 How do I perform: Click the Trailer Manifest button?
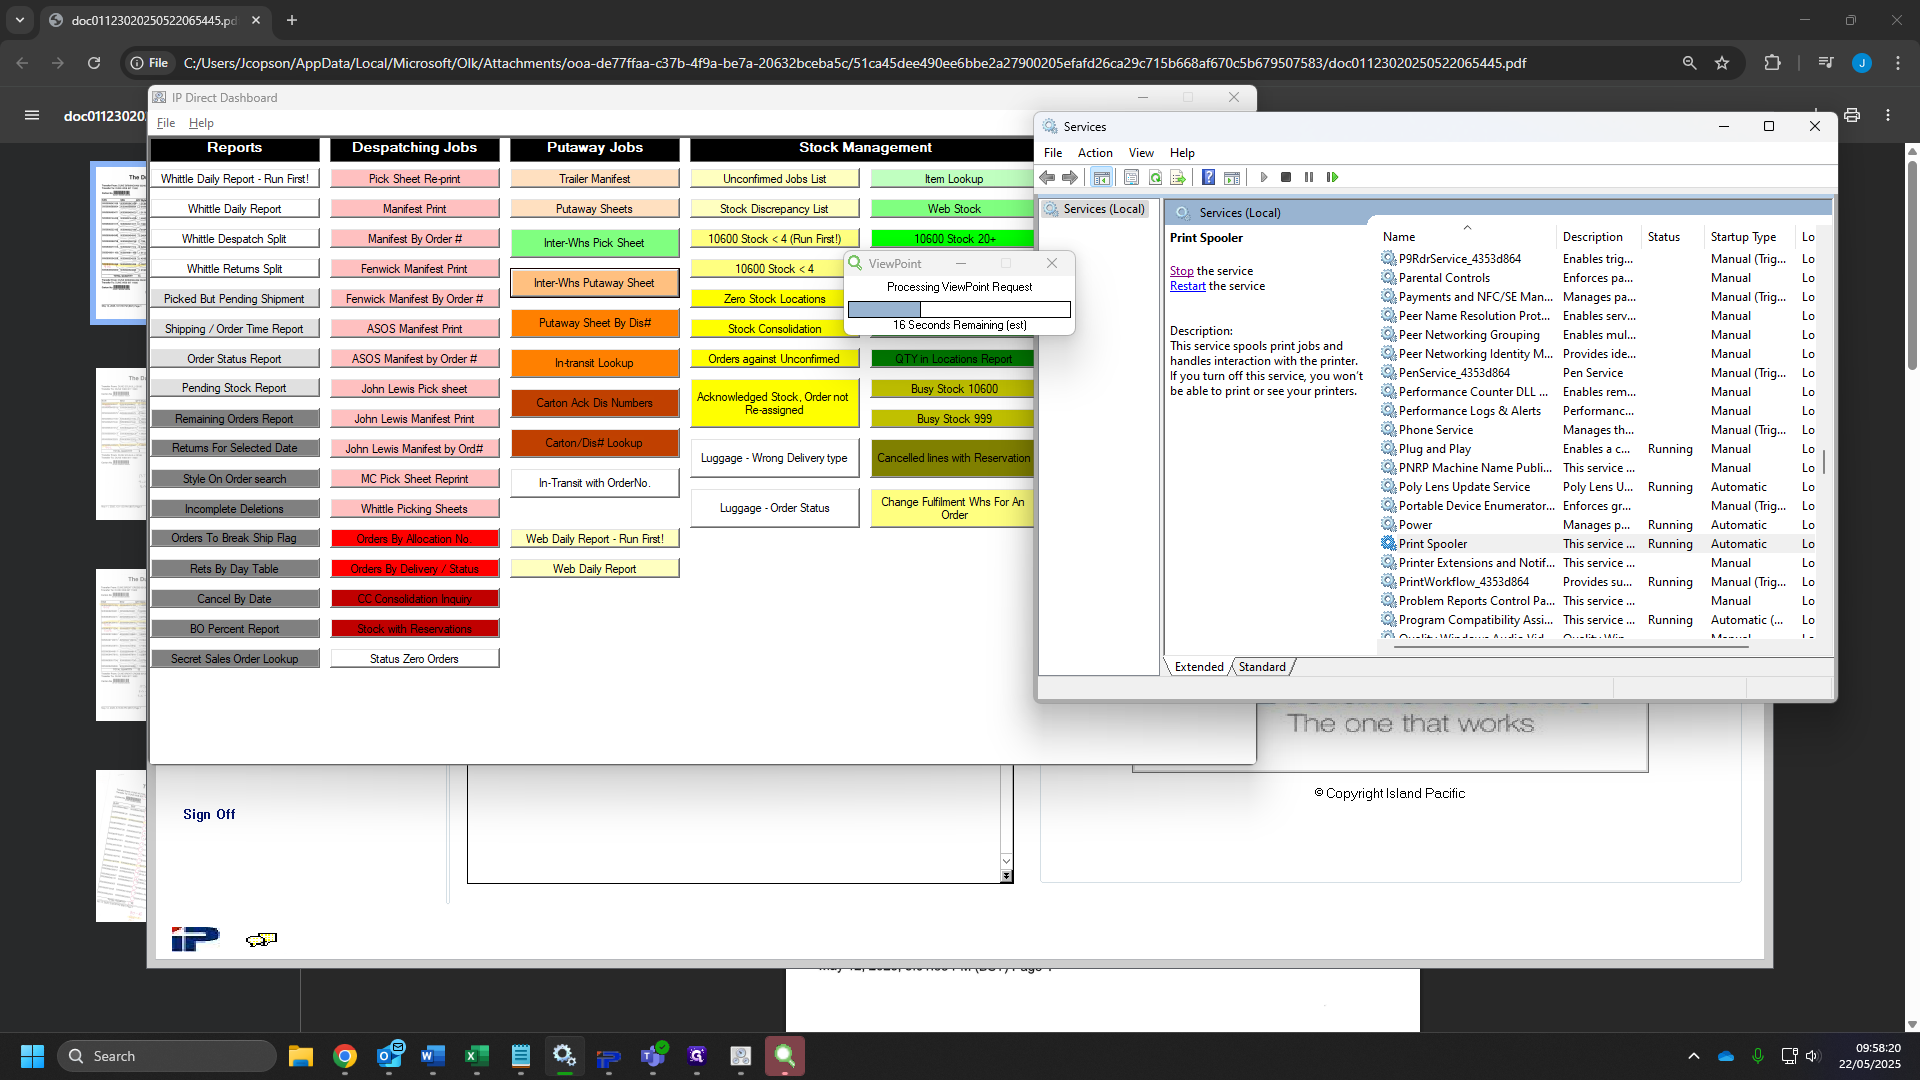594,179
